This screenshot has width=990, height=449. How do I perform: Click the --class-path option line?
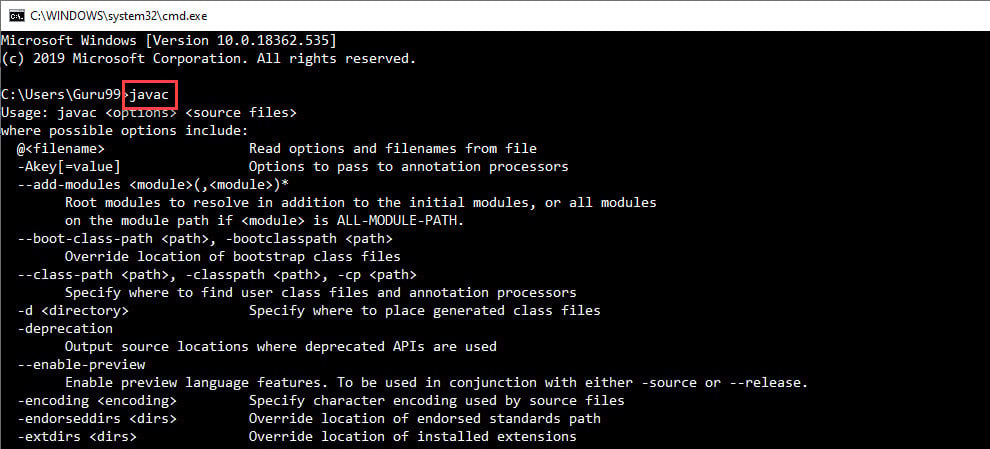click(217, 274)
